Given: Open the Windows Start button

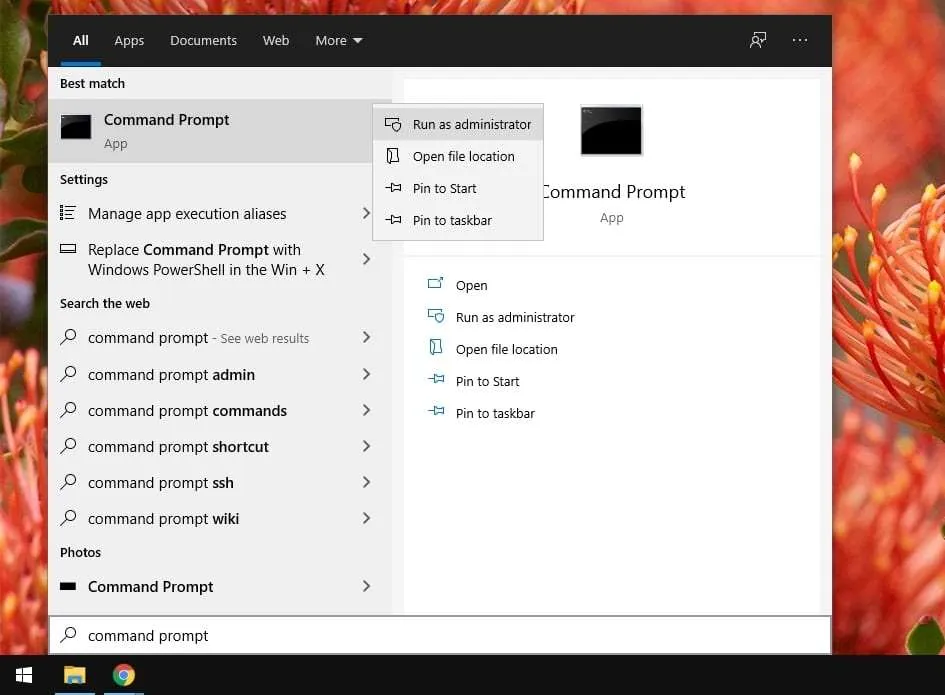Looking at the screenshot, I should click(x=24, y=675).
